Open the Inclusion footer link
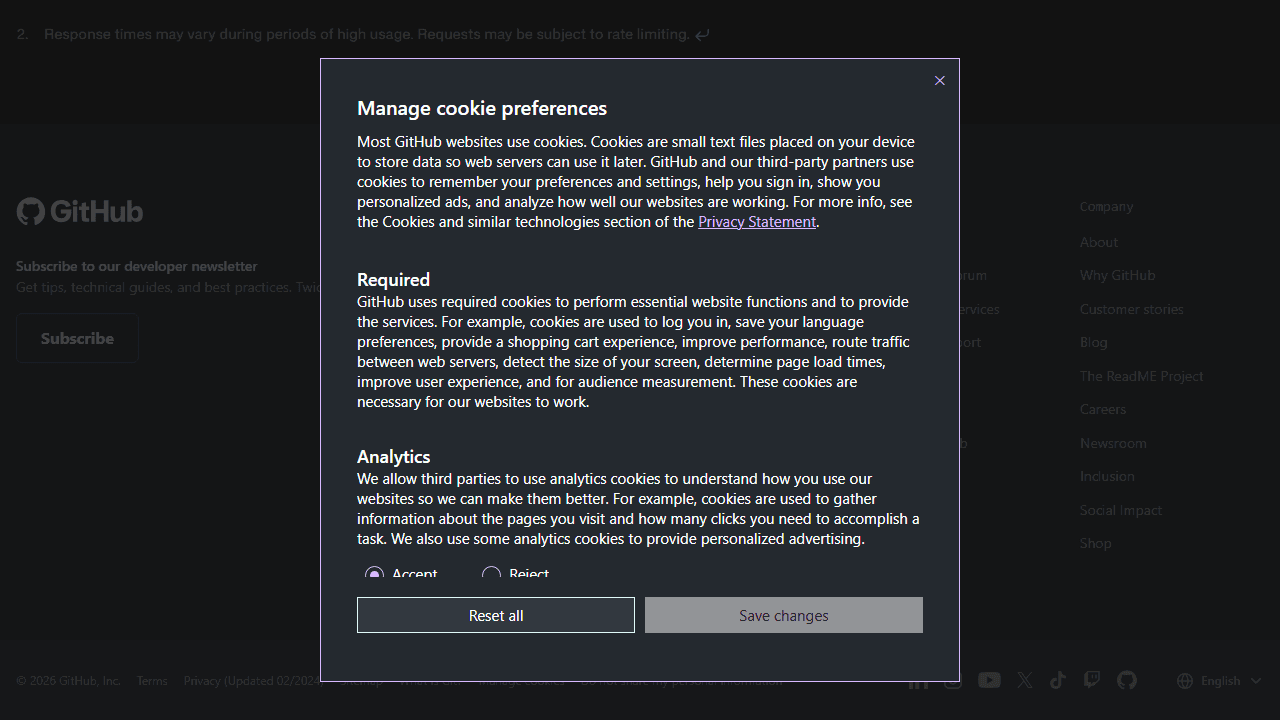This screenshot has height=720, width=1280. (1107, 476)
